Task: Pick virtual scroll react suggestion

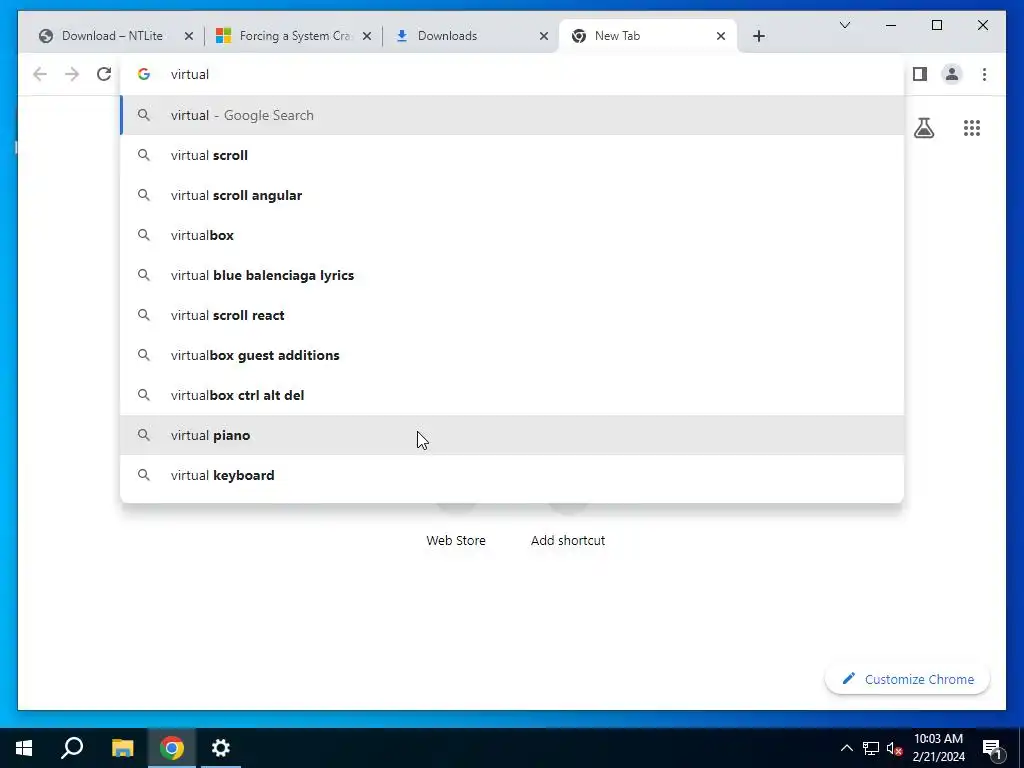Action: pos(512,315)
